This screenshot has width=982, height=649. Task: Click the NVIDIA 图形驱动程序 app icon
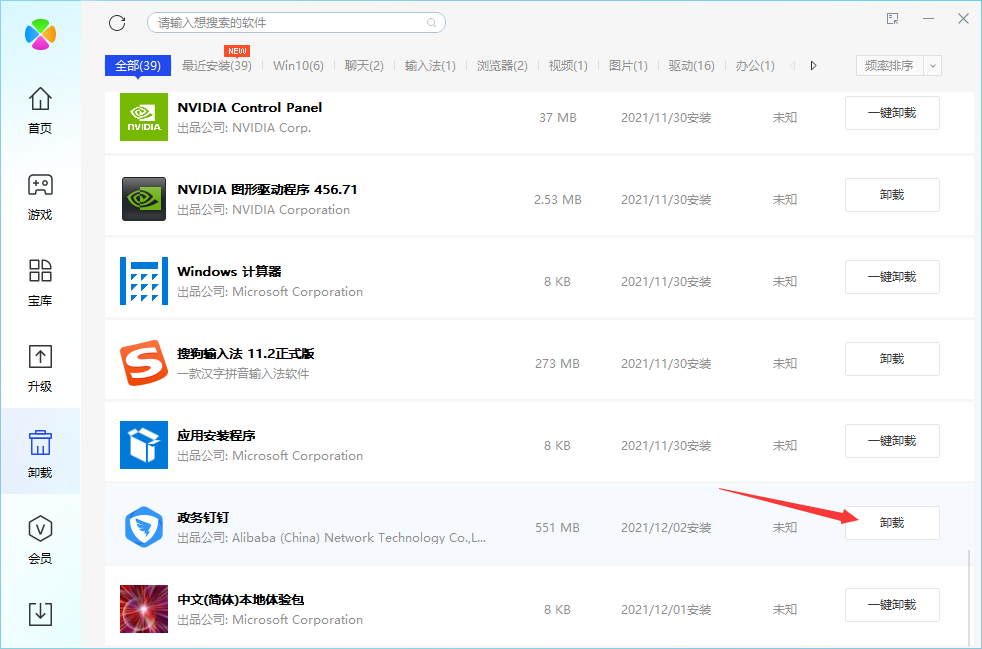tap(144, 199)
